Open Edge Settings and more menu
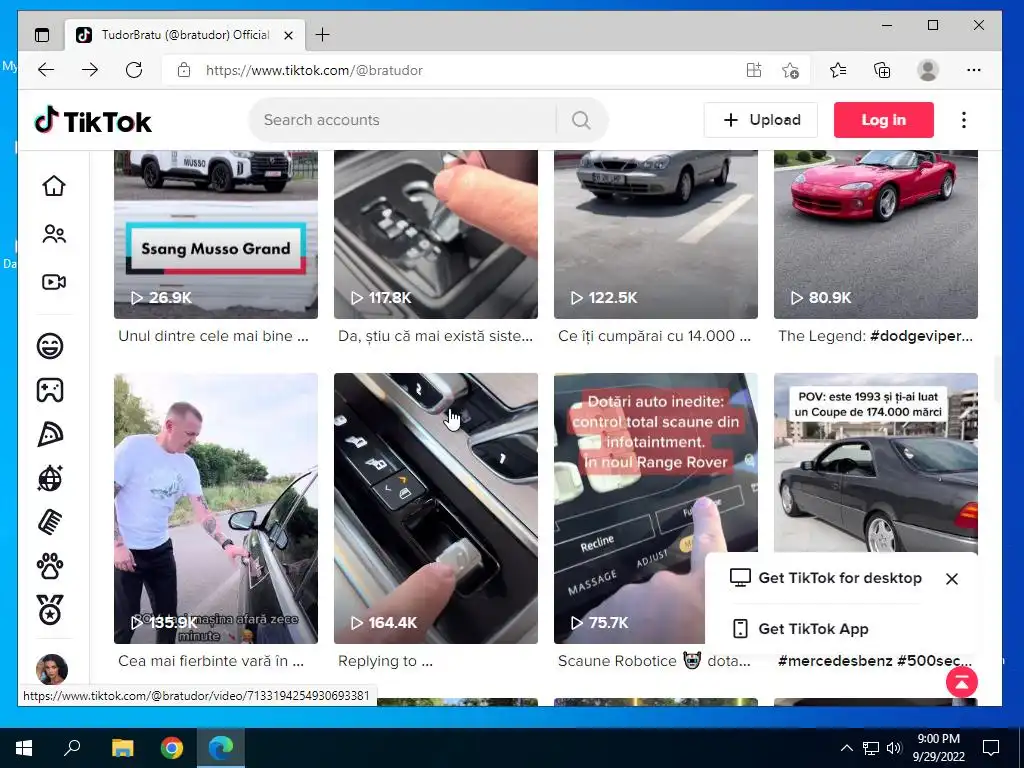 [974, 70]
